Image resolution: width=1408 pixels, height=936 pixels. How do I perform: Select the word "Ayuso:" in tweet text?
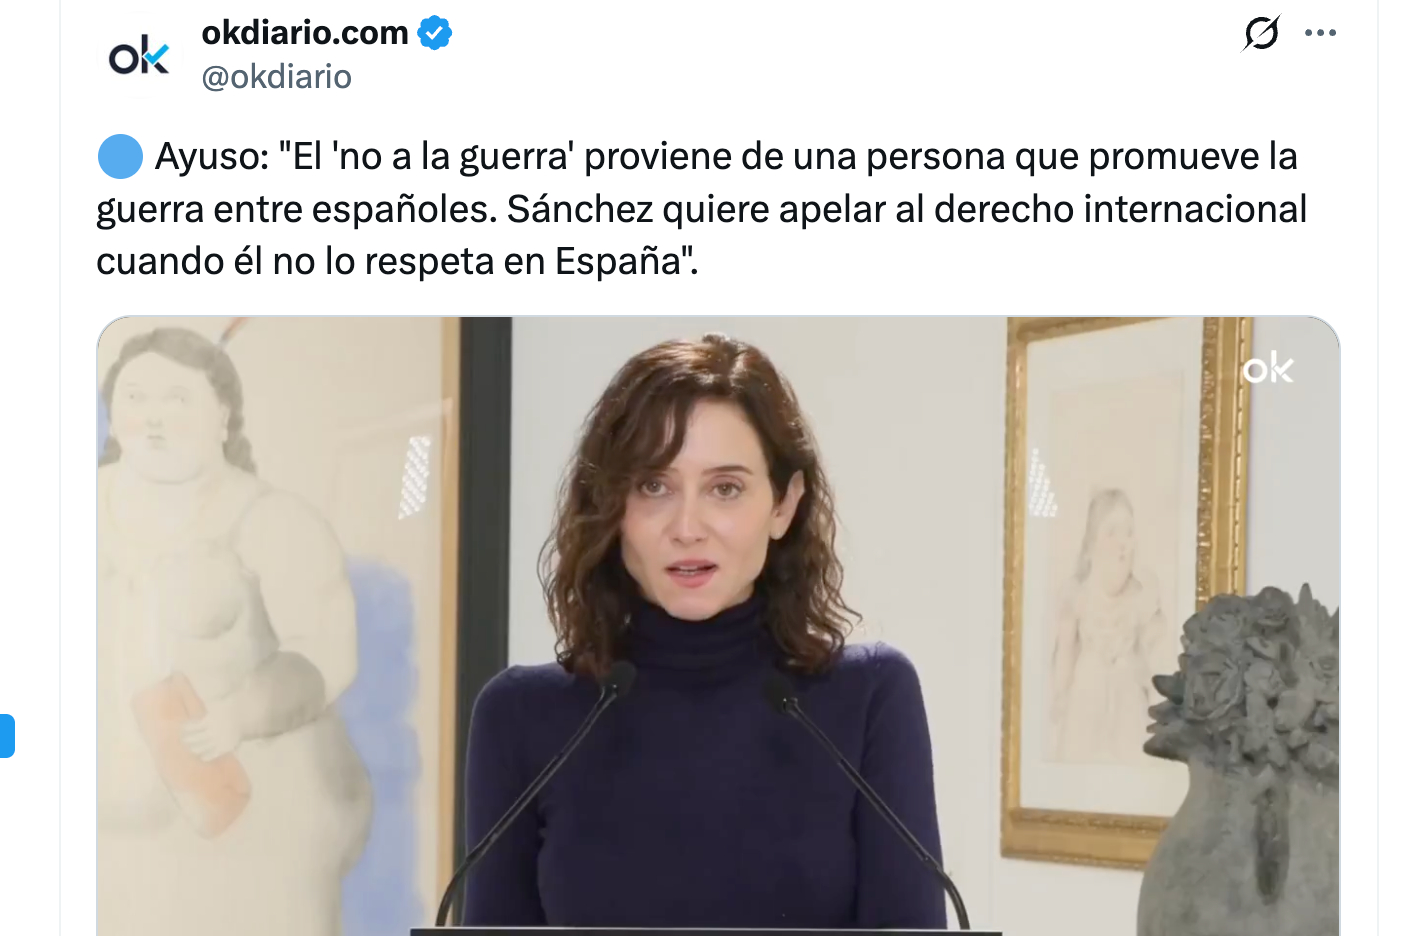(212, 157)
